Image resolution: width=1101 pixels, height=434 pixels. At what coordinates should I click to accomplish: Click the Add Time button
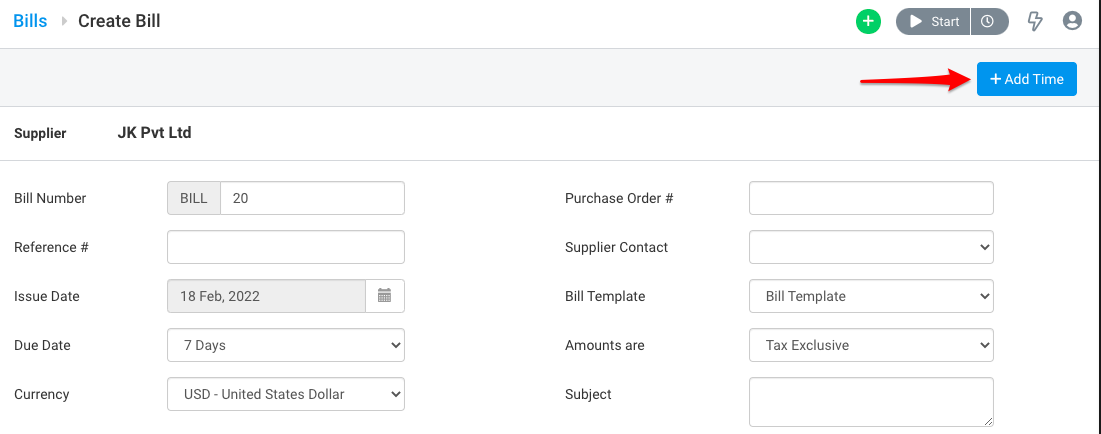1026,79
